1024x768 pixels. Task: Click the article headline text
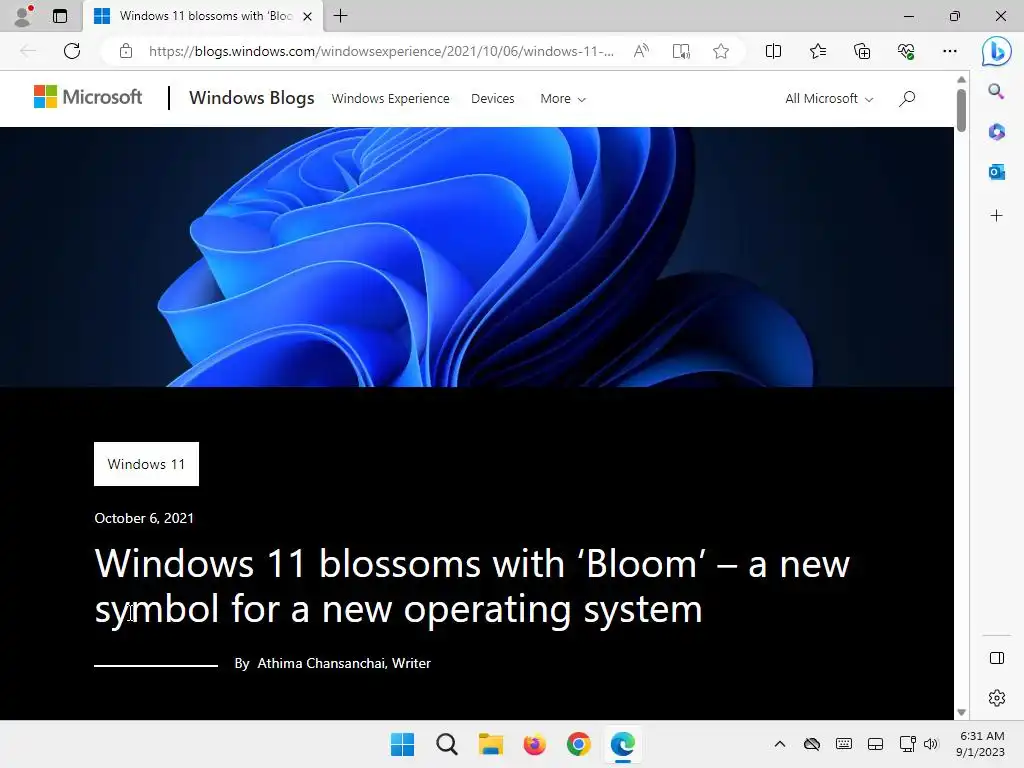tap(472, 586)
